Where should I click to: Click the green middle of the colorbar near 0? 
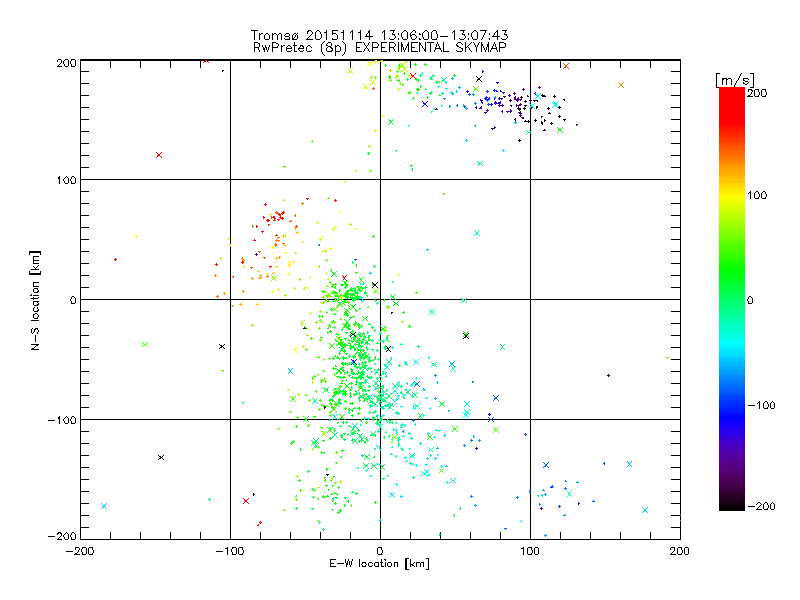tap(732, 299)
